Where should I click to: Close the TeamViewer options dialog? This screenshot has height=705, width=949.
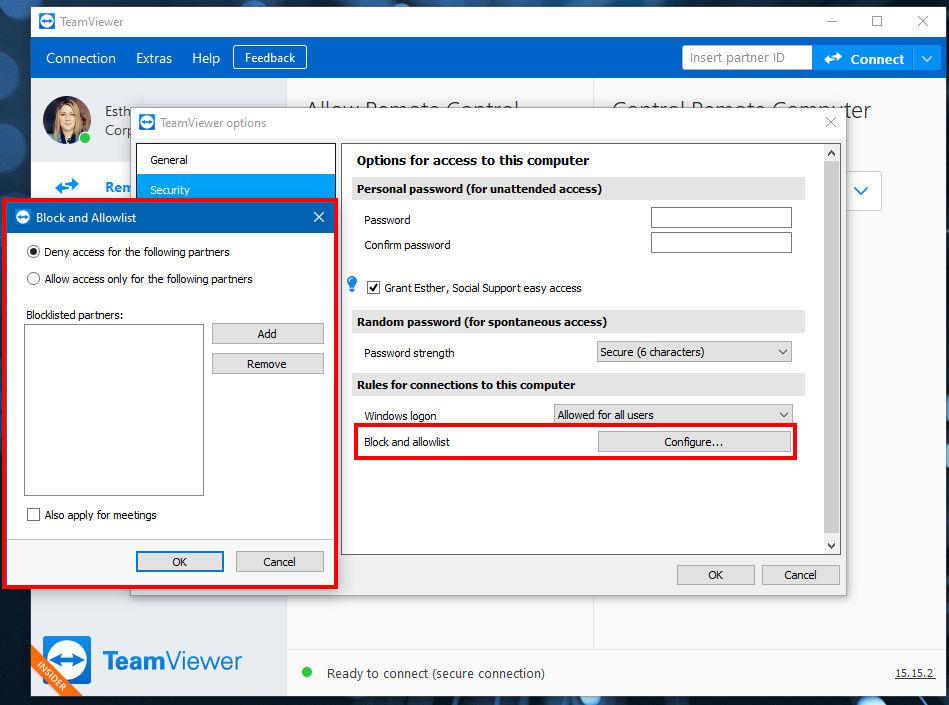[830, 122]
